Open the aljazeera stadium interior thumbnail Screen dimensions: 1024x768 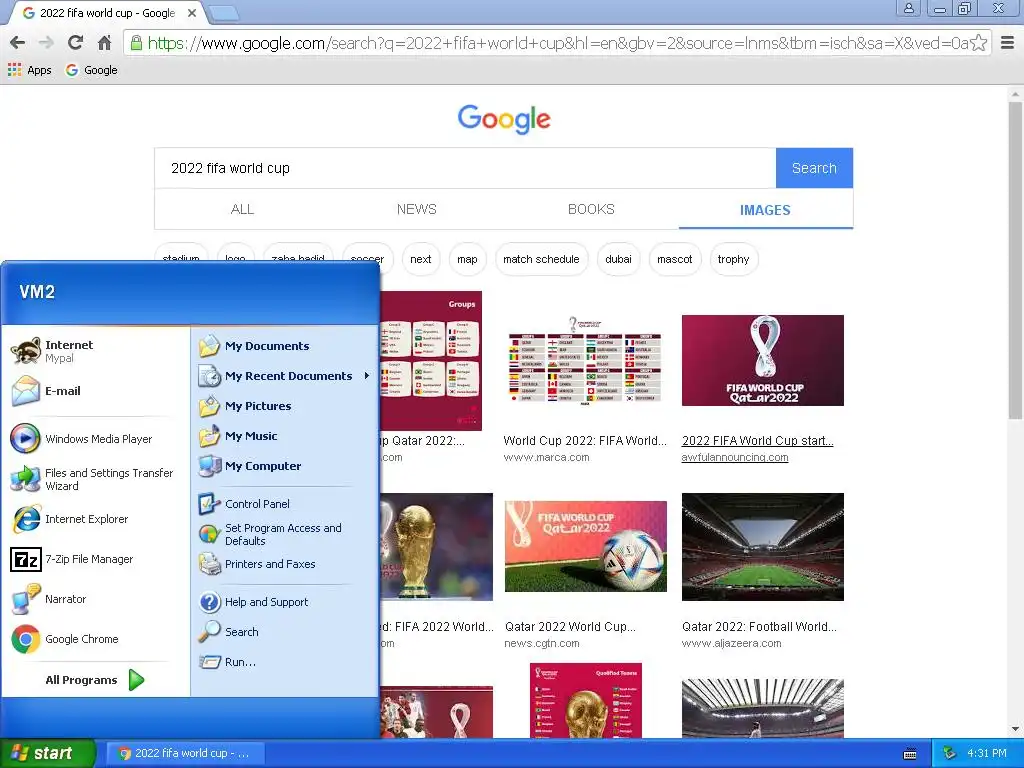click(762, 547)
